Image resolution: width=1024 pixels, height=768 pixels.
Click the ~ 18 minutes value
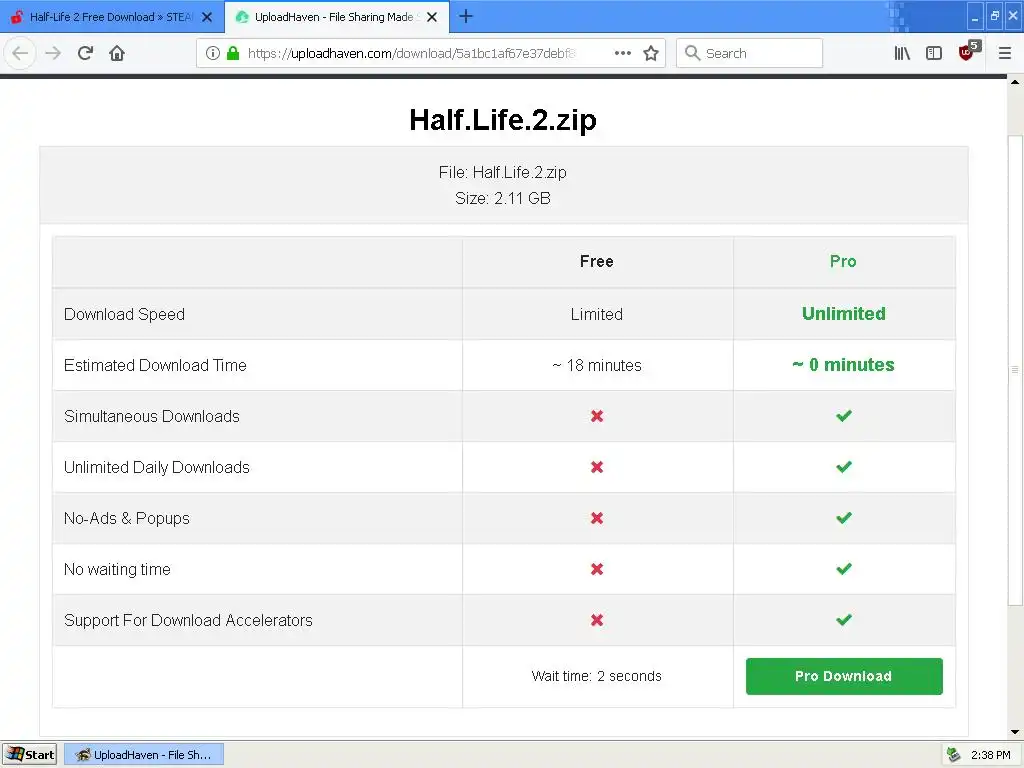[x=596, y=365]
